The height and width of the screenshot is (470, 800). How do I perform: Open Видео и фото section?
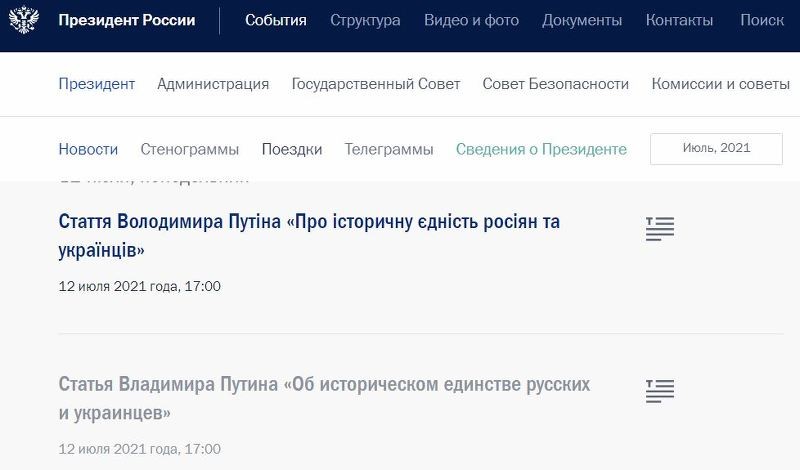coord(471,20)
